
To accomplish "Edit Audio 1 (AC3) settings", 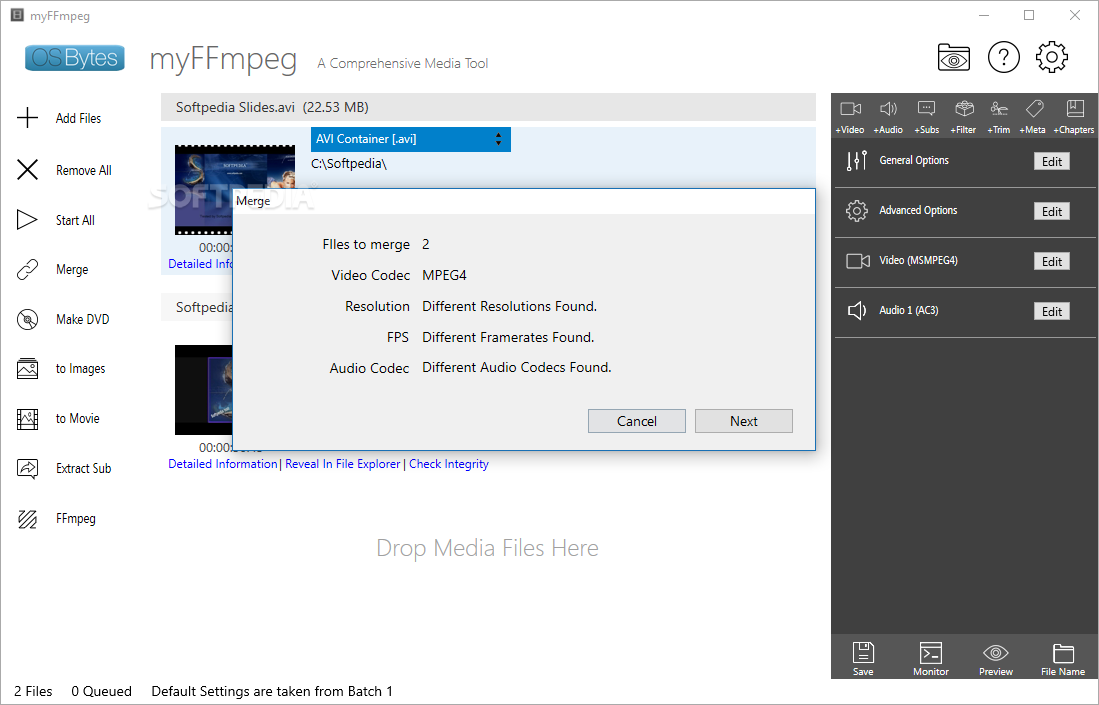I will (1051, 311).
